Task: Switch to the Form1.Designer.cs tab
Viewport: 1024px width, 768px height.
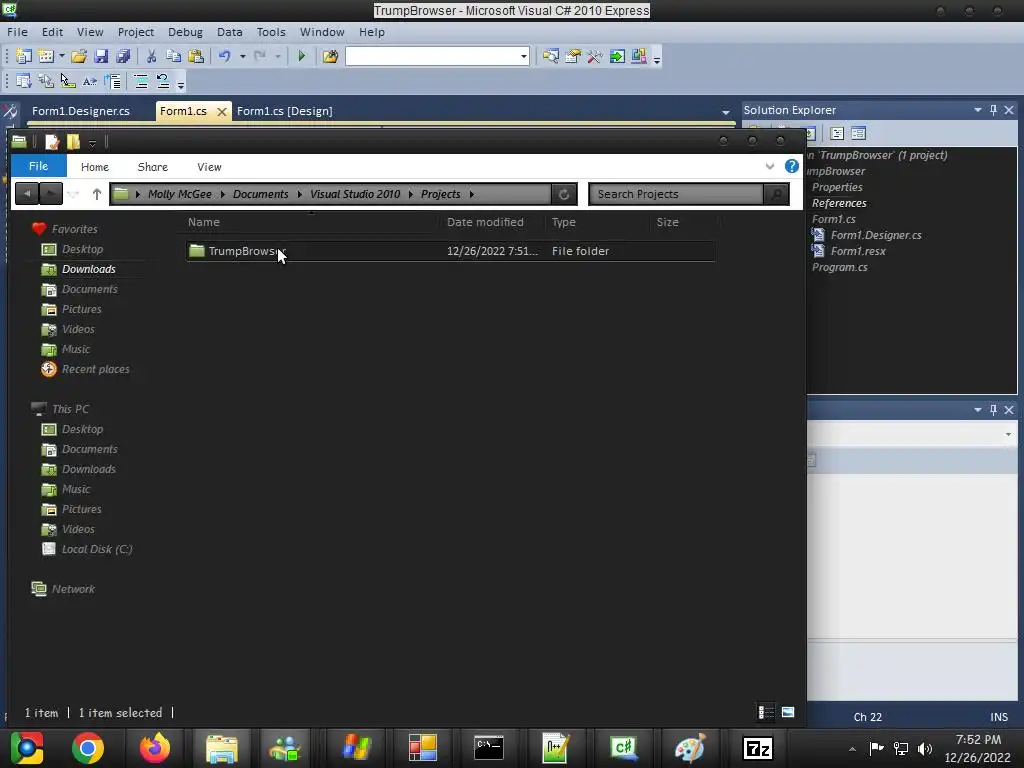Action: tap(81, 111)
